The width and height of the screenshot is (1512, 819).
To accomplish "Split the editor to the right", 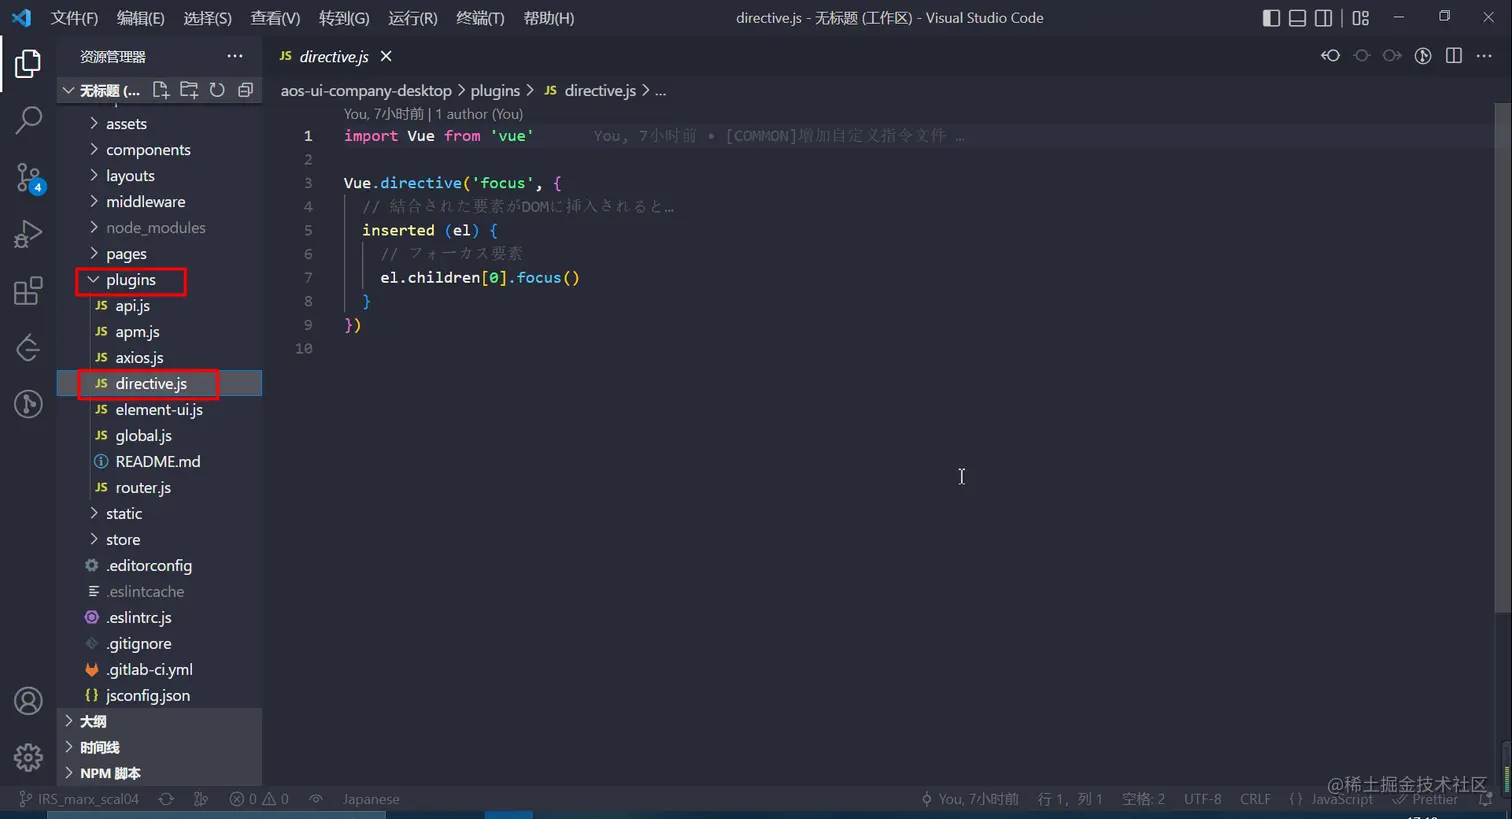I will pyautogui.click(x=1454, y=56).
